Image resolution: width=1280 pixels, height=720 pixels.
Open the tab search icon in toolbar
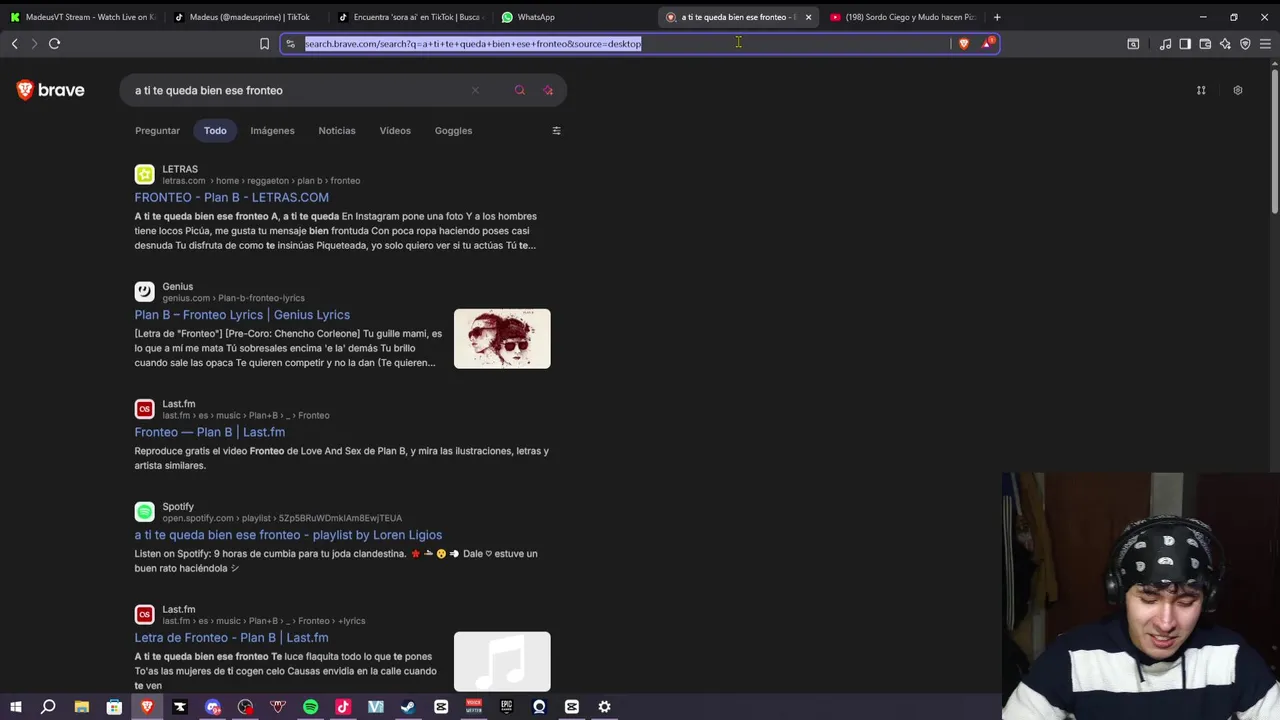[x=1133, y=44]
